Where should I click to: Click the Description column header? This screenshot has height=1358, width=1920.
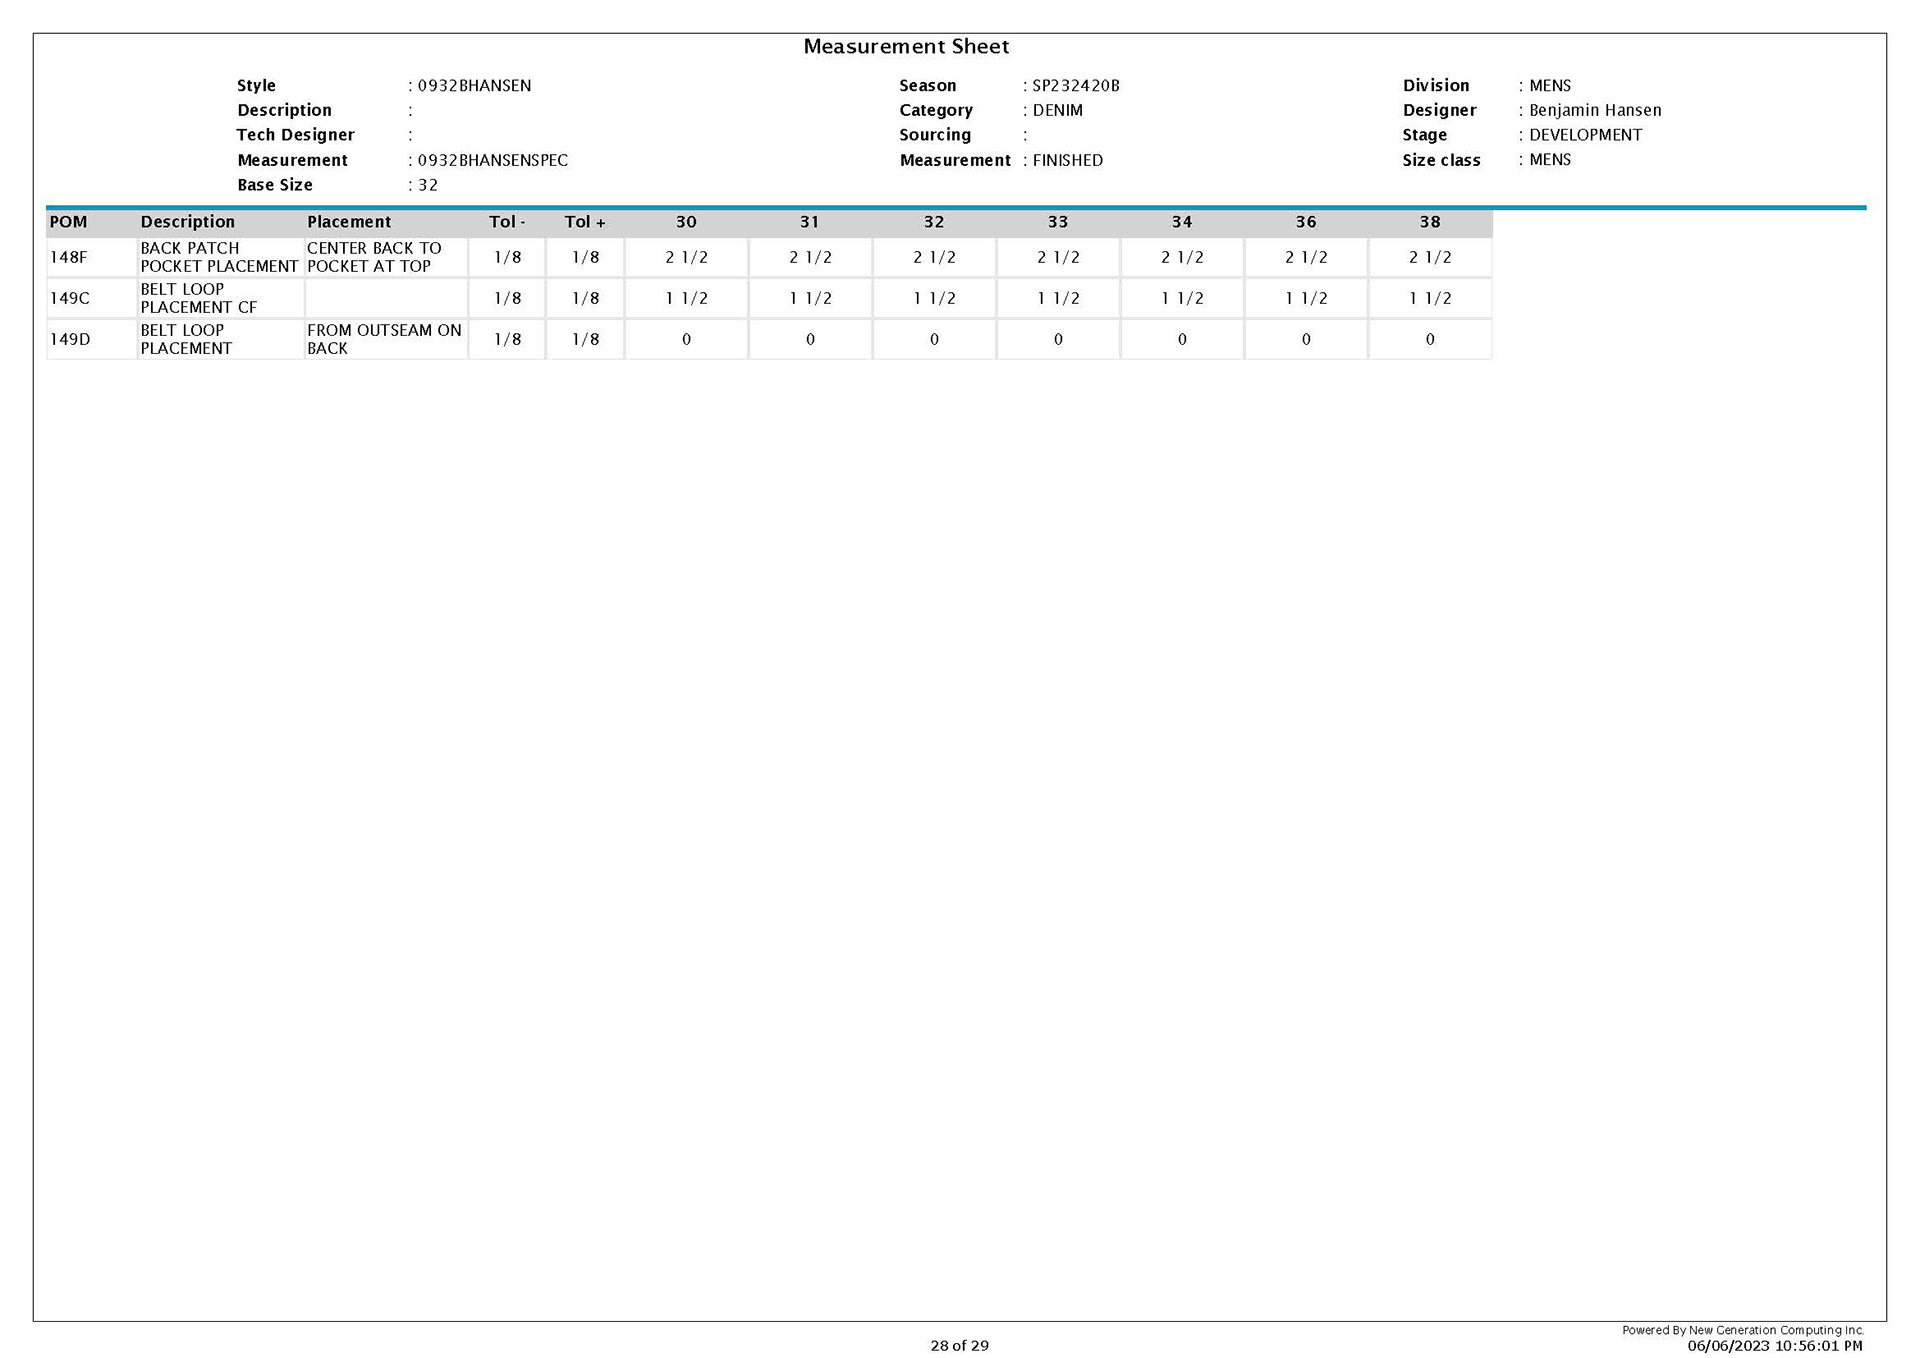187,222
